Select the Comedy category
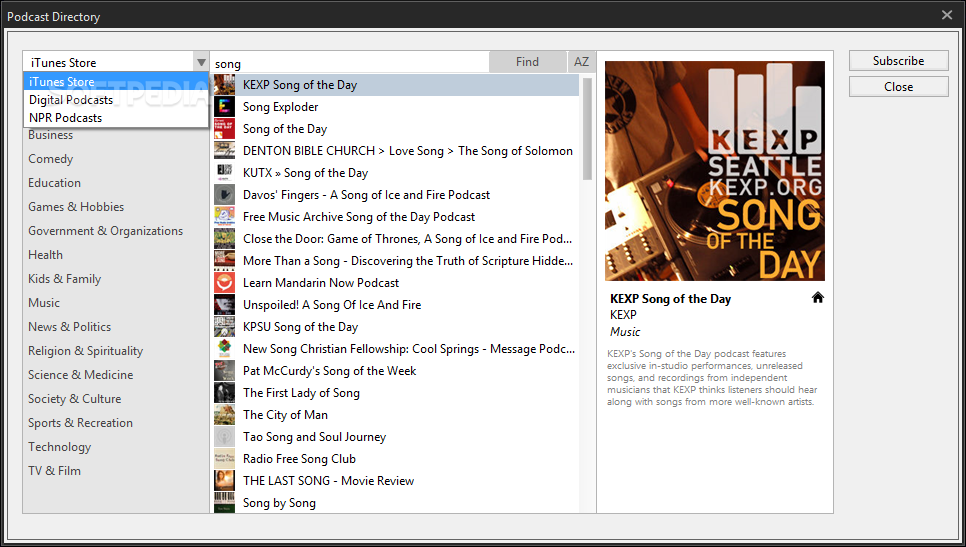The image size is (966, 547). coord(51,159)
